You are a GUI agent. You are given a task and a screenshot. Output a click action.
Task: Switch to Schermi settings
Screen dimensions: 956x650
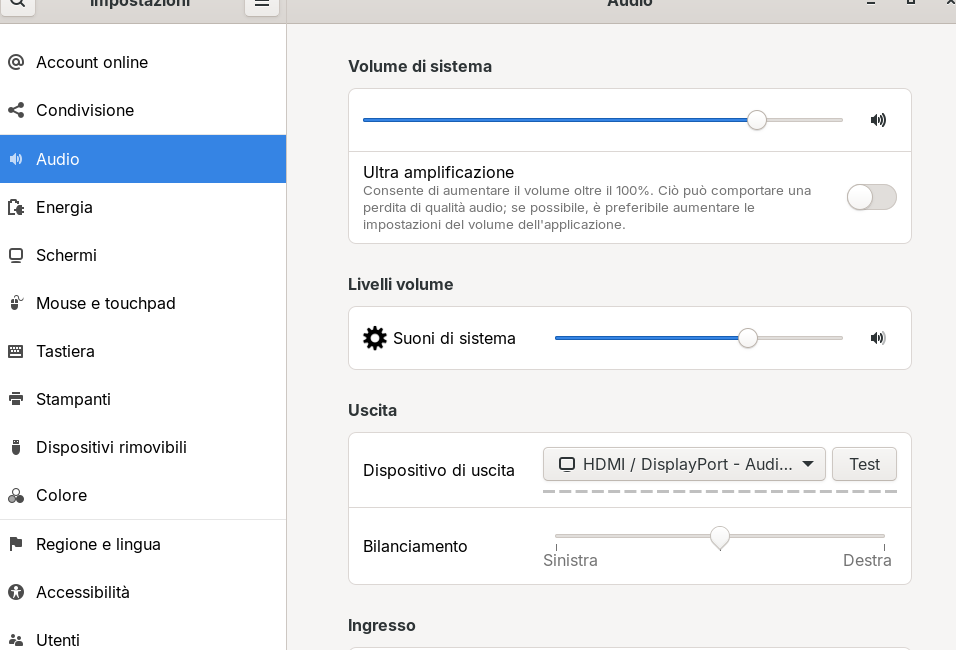(x=143, y=255)
